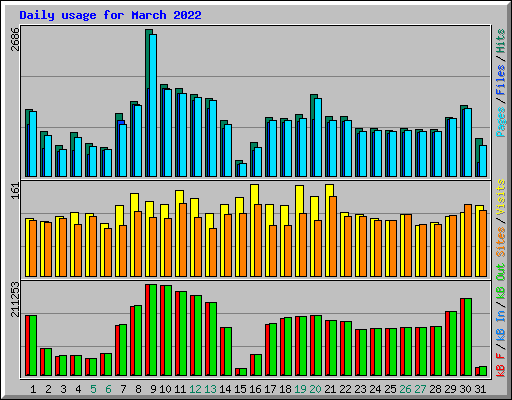Click the day 7 cyan pages bar
The height and width of the screenshot is (400, 512).
pyautogui.click(x=123, y=150)
